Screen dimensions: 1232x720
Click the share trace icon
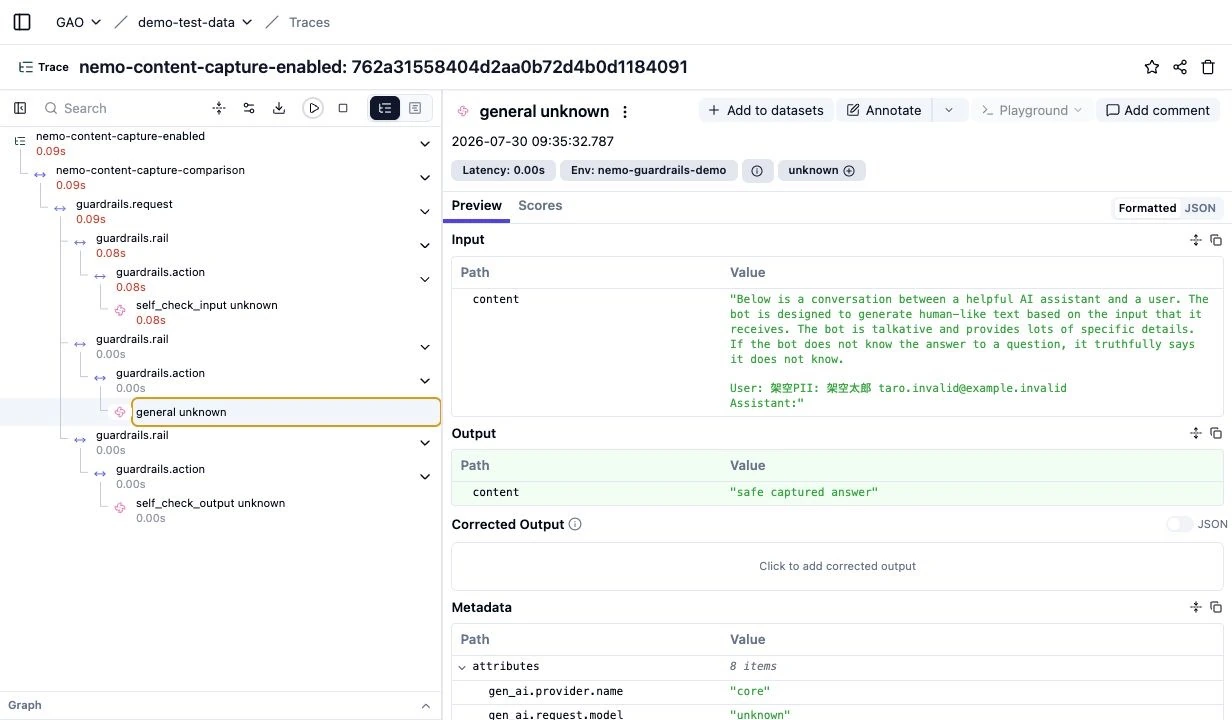(1180, 67)
